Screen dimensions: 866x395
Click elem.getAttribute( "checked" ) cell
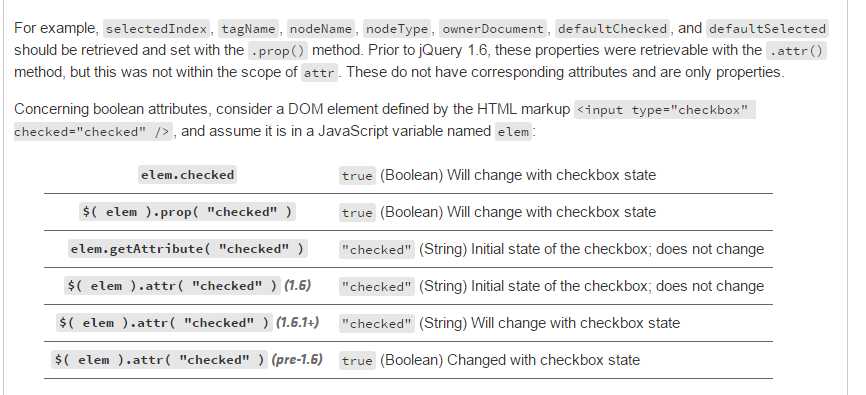tap(187, 249)
